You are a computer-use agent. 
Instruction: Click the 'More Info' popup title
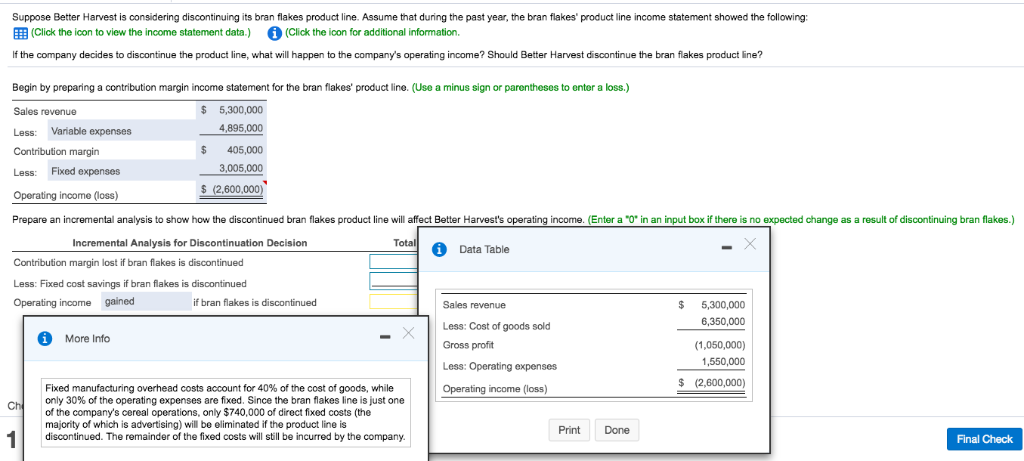tap(88, 338)
